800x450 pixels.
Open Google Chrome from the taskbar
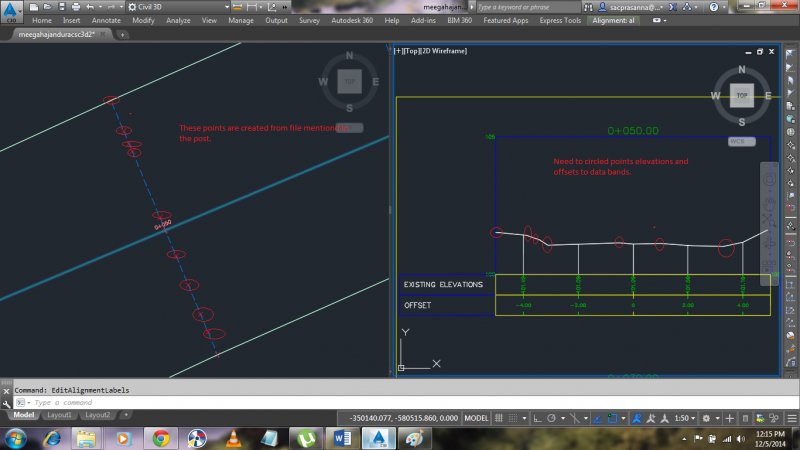point(160,437)
